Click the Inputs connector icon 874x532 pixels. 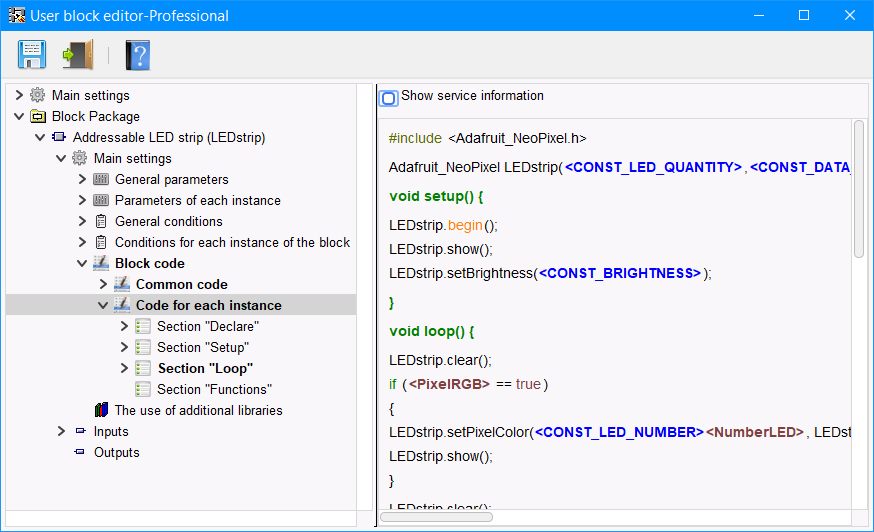tap(80, 432)
